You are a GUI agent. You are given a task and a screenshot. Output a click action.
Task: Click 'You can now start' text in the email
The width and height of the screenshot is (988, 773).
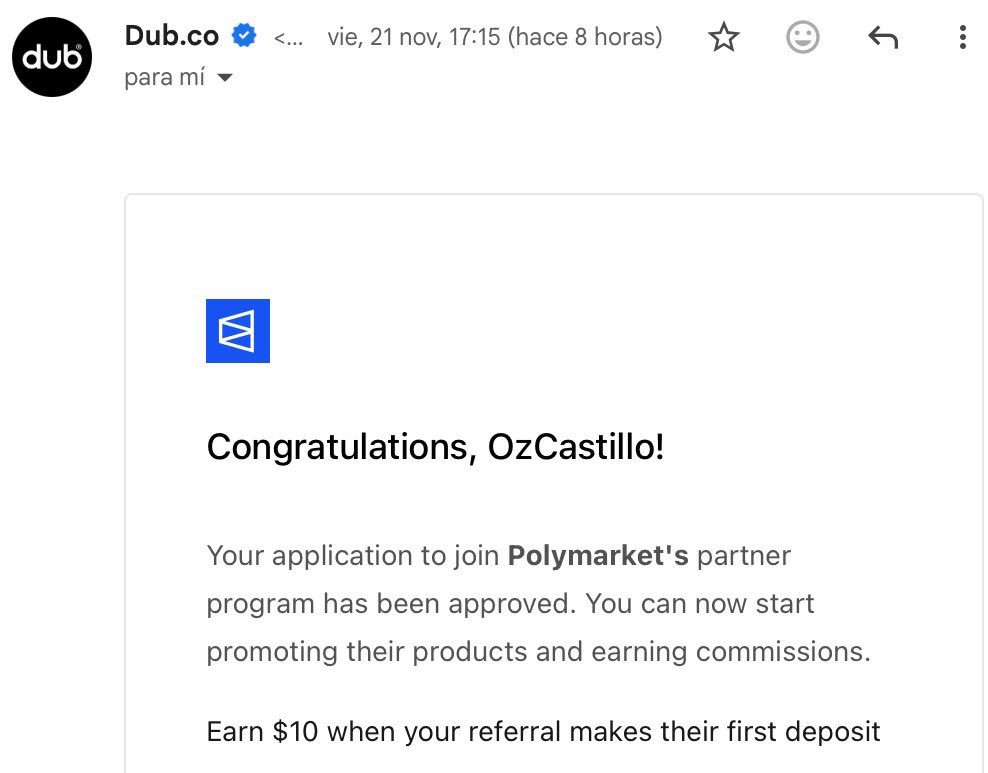[x=700, y=604]
